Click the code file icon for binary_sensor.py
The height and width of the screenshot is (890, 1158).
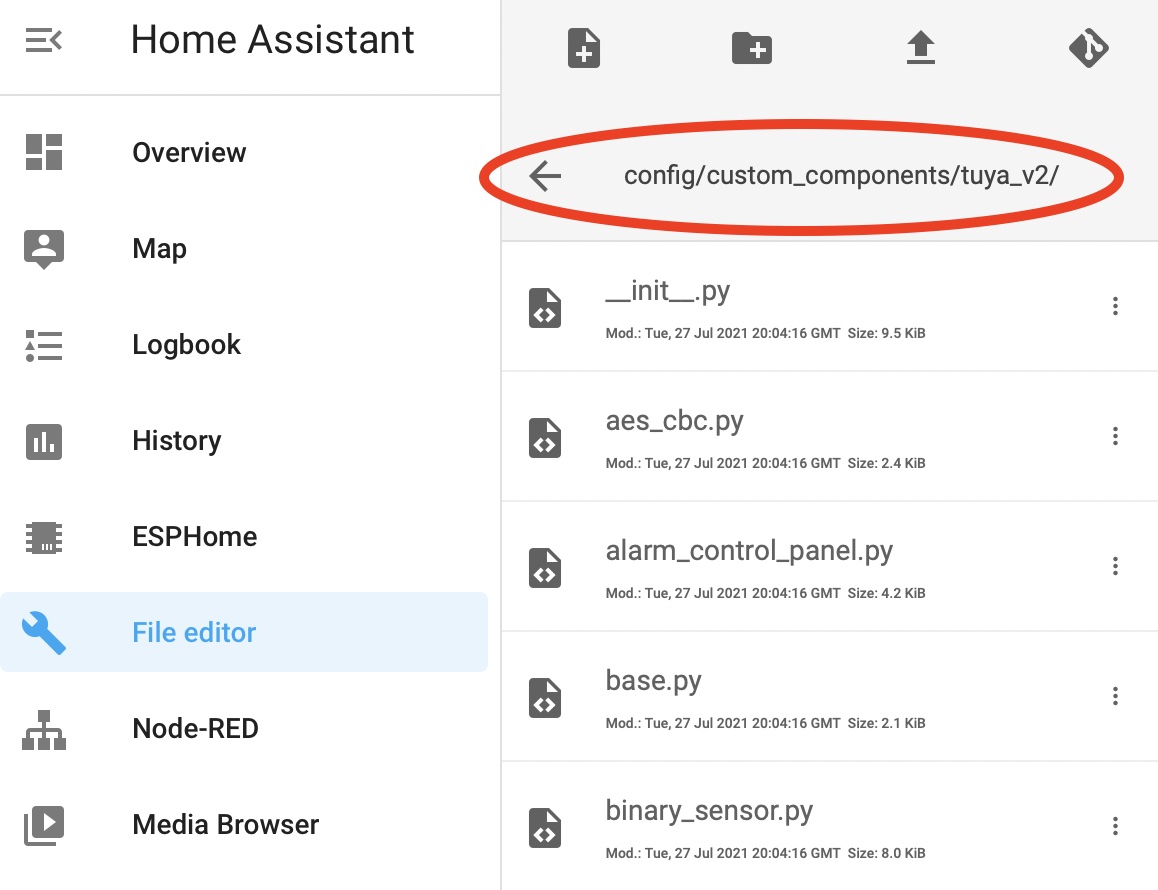(545, 828)
